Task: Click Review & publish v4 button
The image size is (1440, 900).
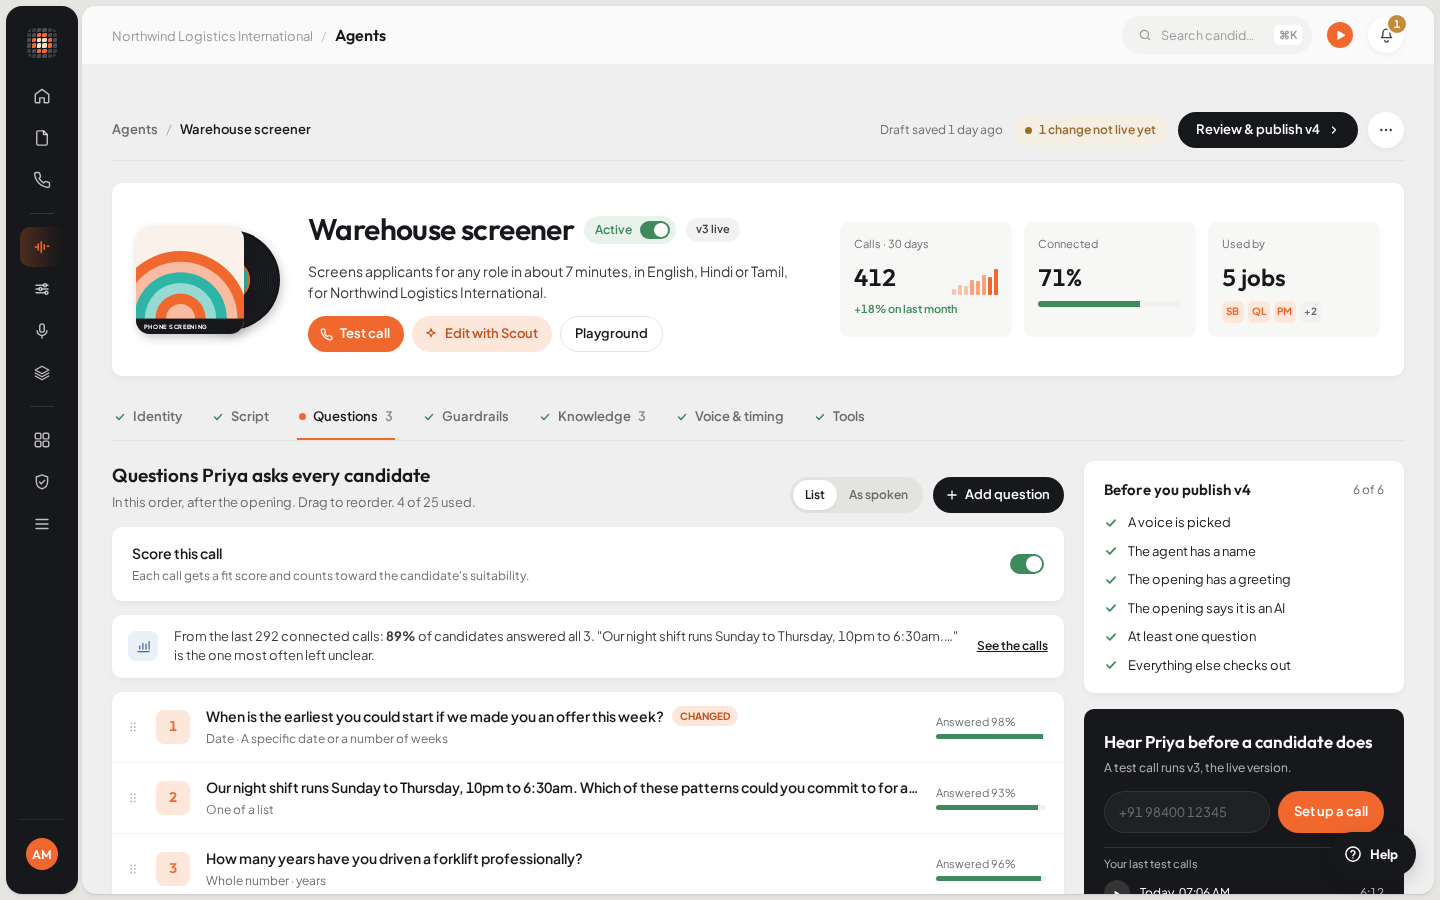Action: point(1268,130)
